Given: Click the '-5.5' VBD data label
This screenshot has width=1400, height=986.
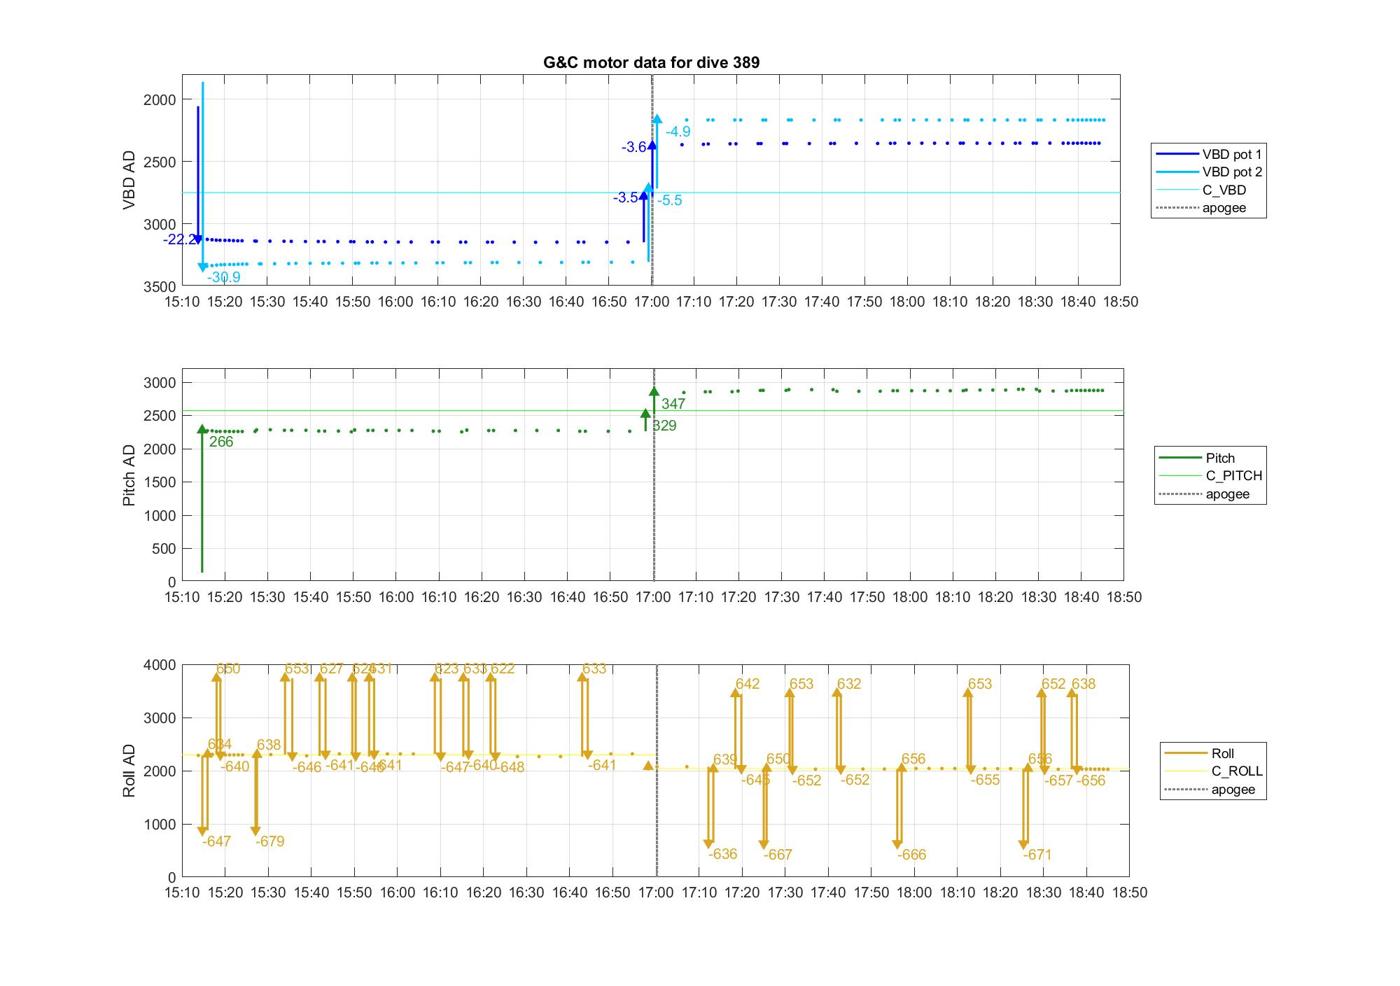Looking at the screenshot, I should pos(670,201).
